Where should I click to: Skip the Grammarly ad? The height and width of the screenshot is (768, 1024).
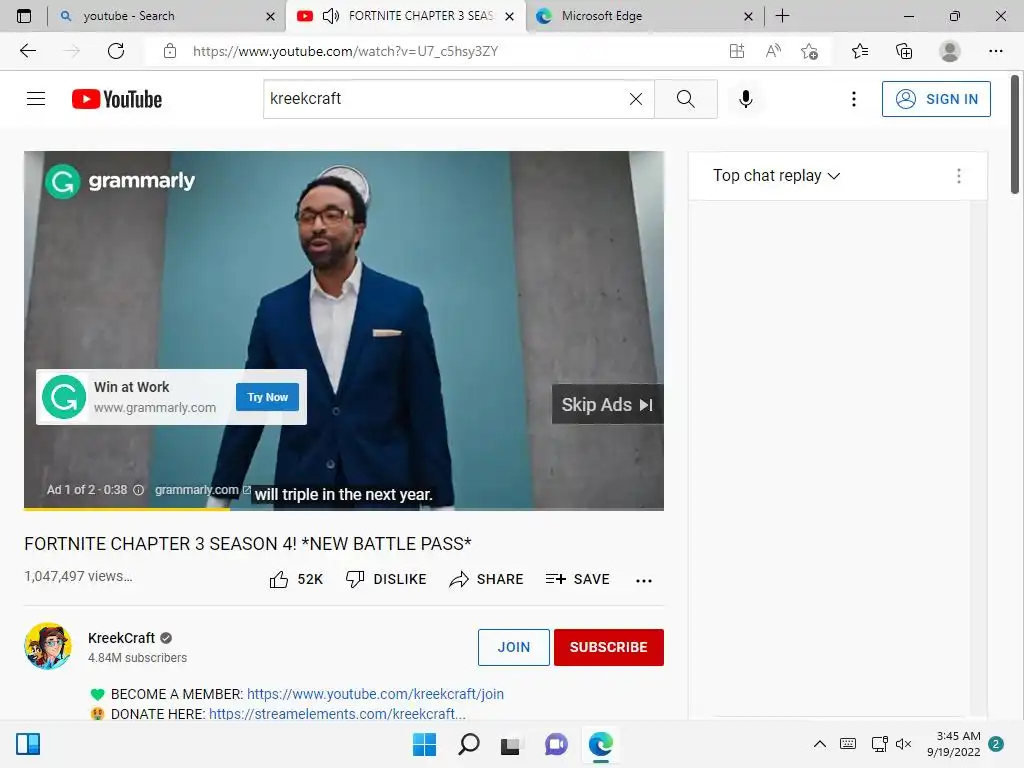[607, 404]
